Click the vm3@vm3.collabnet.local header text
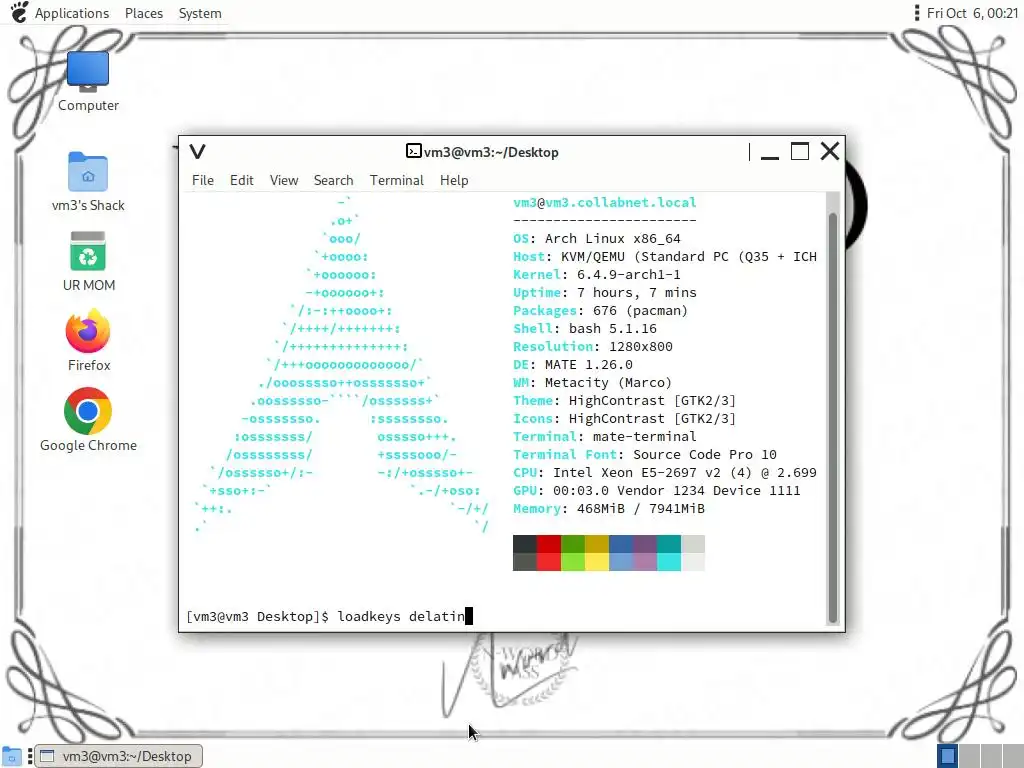 [605, 202]
